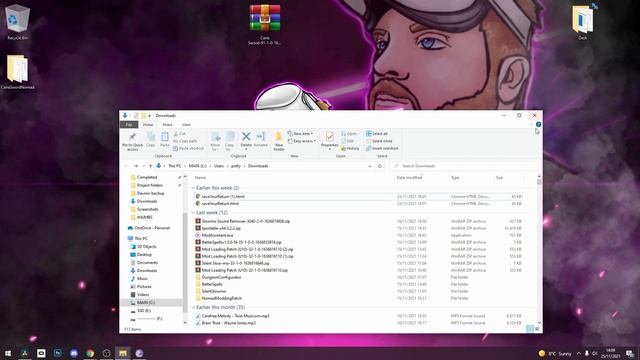Screen dimensions: 640x360
Task: Collapse the 'Earlier this week' group
Action: pyautogui.click(x=193, y=188)
